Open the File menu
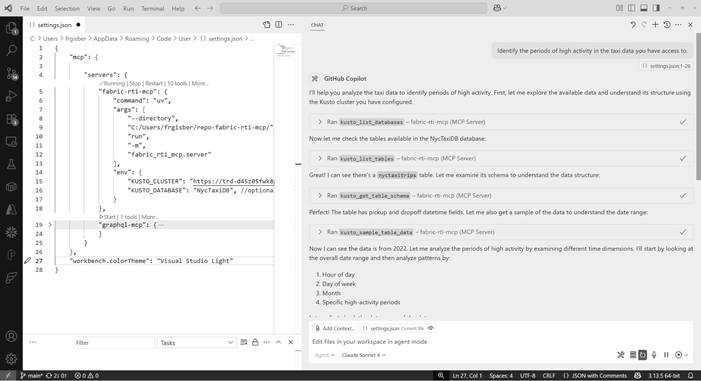Image resolution: width=701 pixels, height=381 pixels. point(25,8)
